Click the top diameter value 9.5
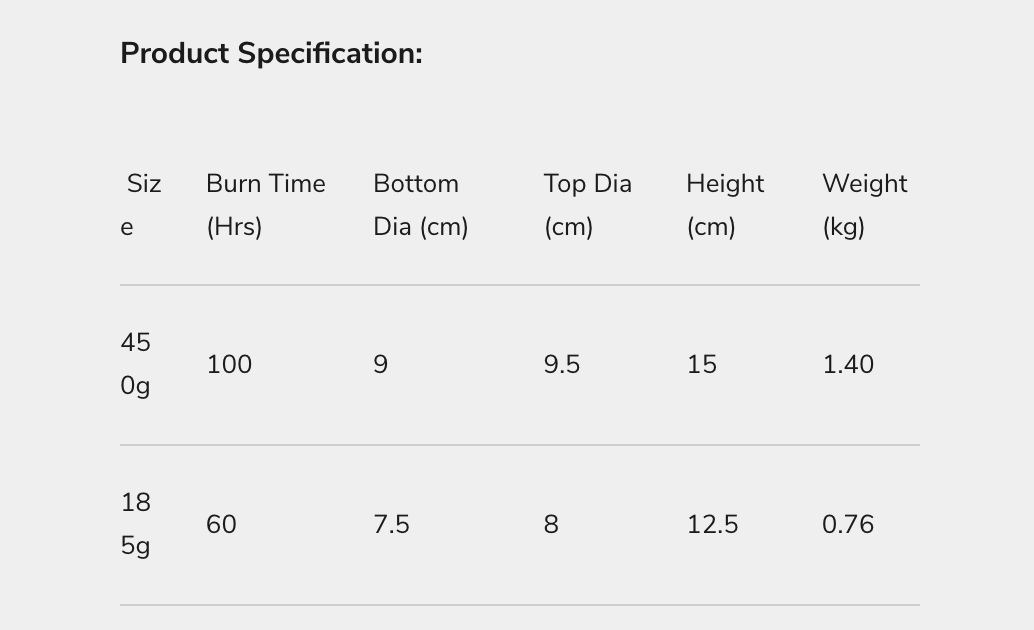The image size is (1034, 630). click(x=561, y=365)
